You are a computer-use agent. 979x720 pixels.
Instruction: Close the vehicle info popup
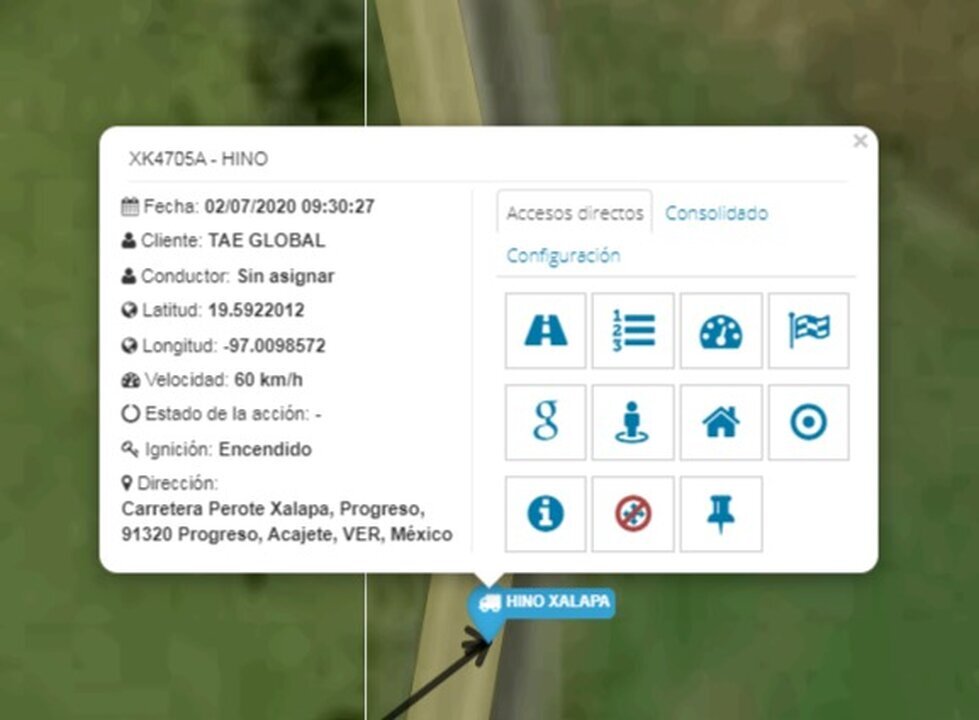[x=860, y=142]
